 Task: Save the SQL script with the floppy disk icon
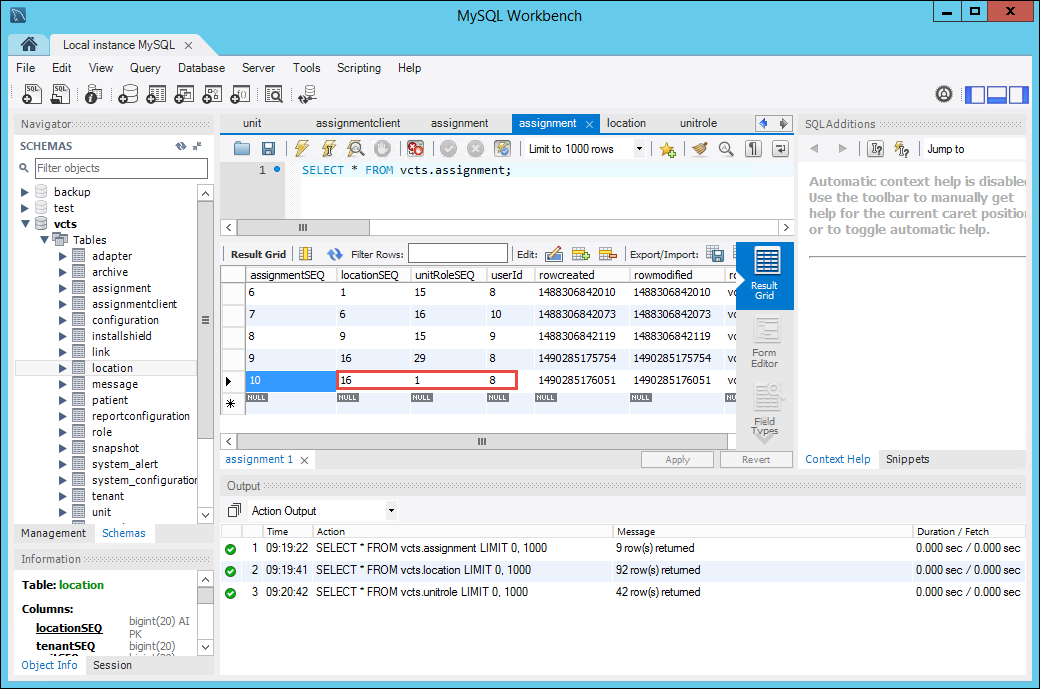pyautogui.click(x=268, y=149)
